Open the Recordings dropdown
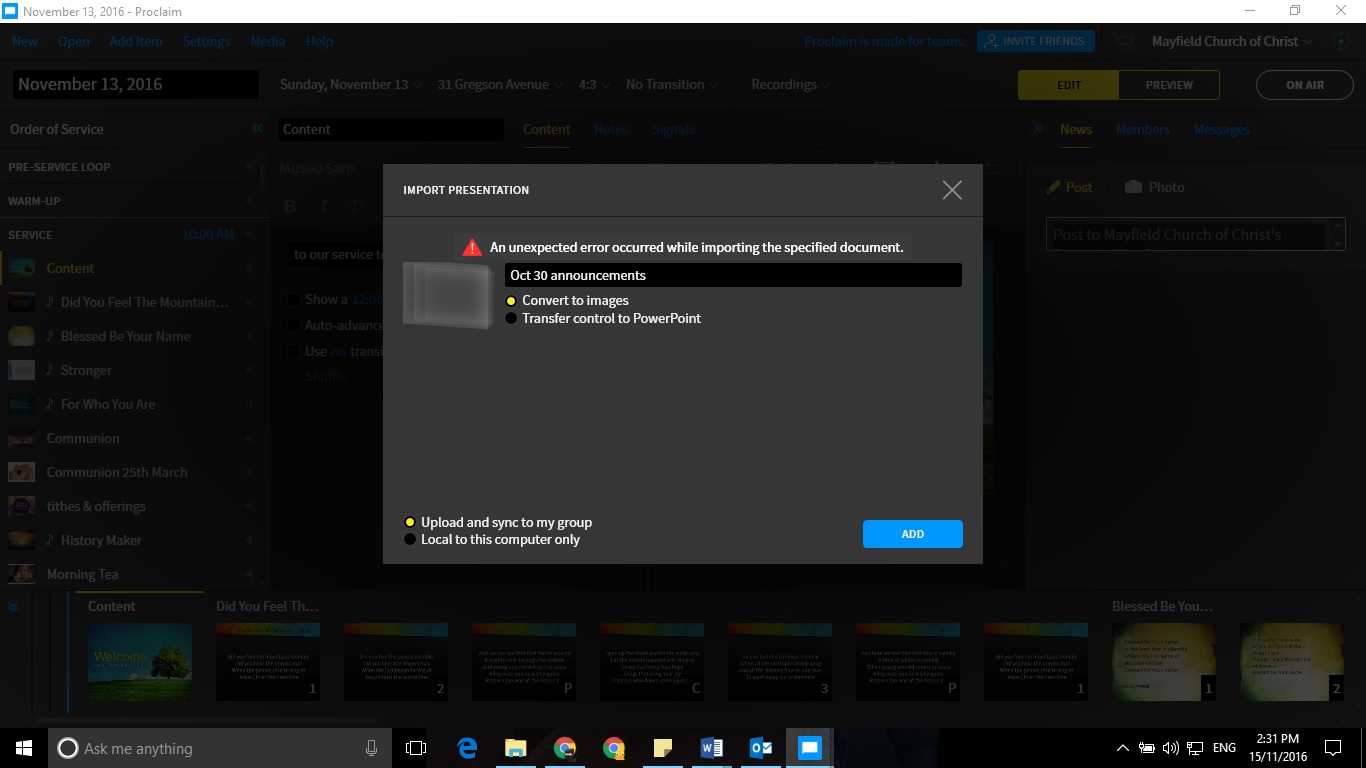This screenshot has width=1366, height=768. [791, 85]
